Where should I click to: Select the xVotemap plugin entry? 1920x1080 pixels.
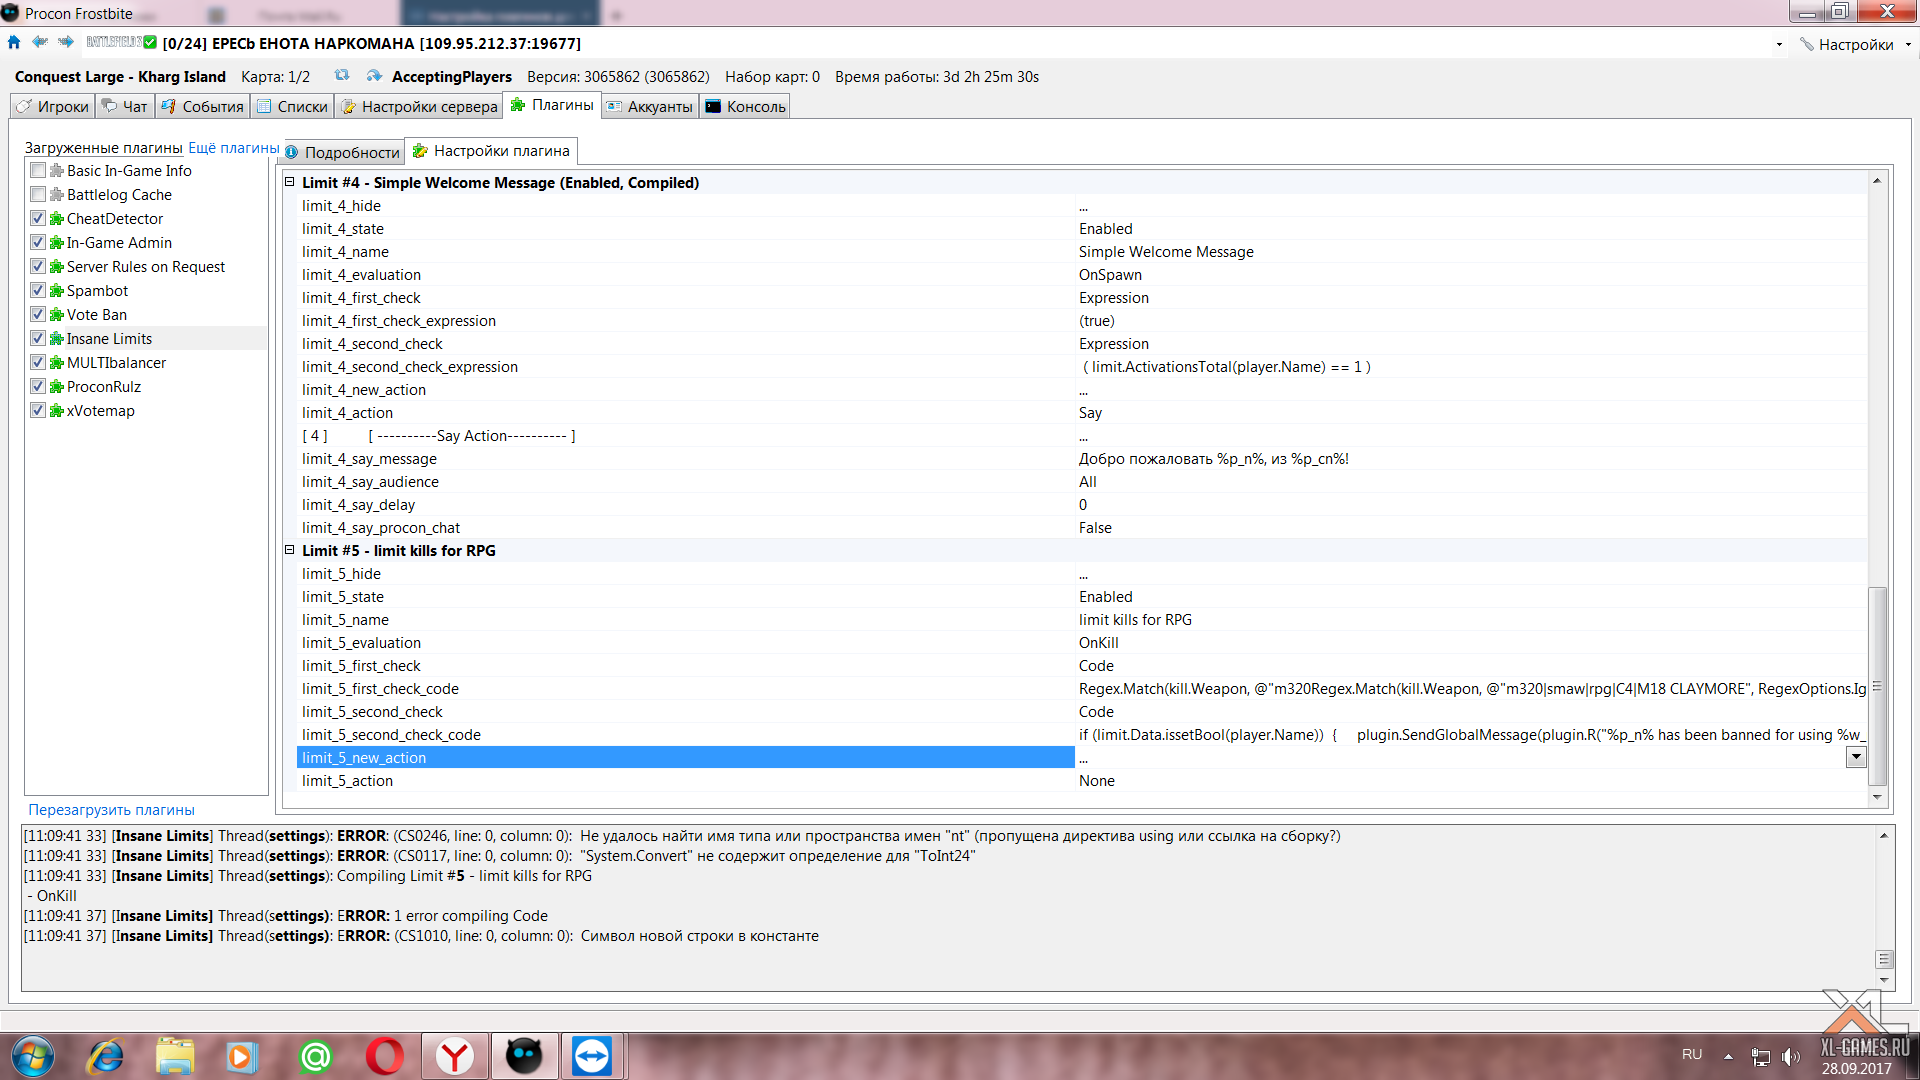[x=100, y=411]
